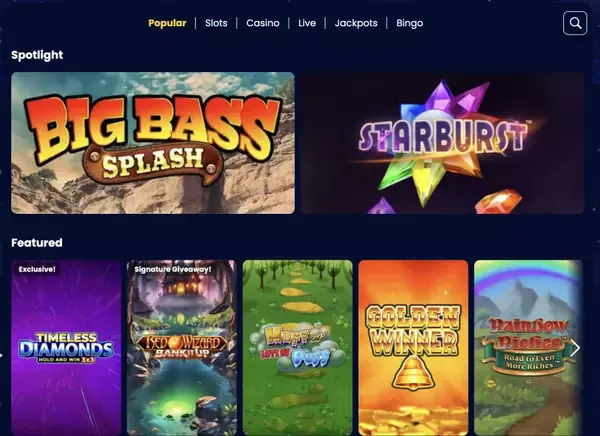Screen dimensions: 600x436
Task: Click the Signature Giveaway! badge
Action: (x=173, y=269)
